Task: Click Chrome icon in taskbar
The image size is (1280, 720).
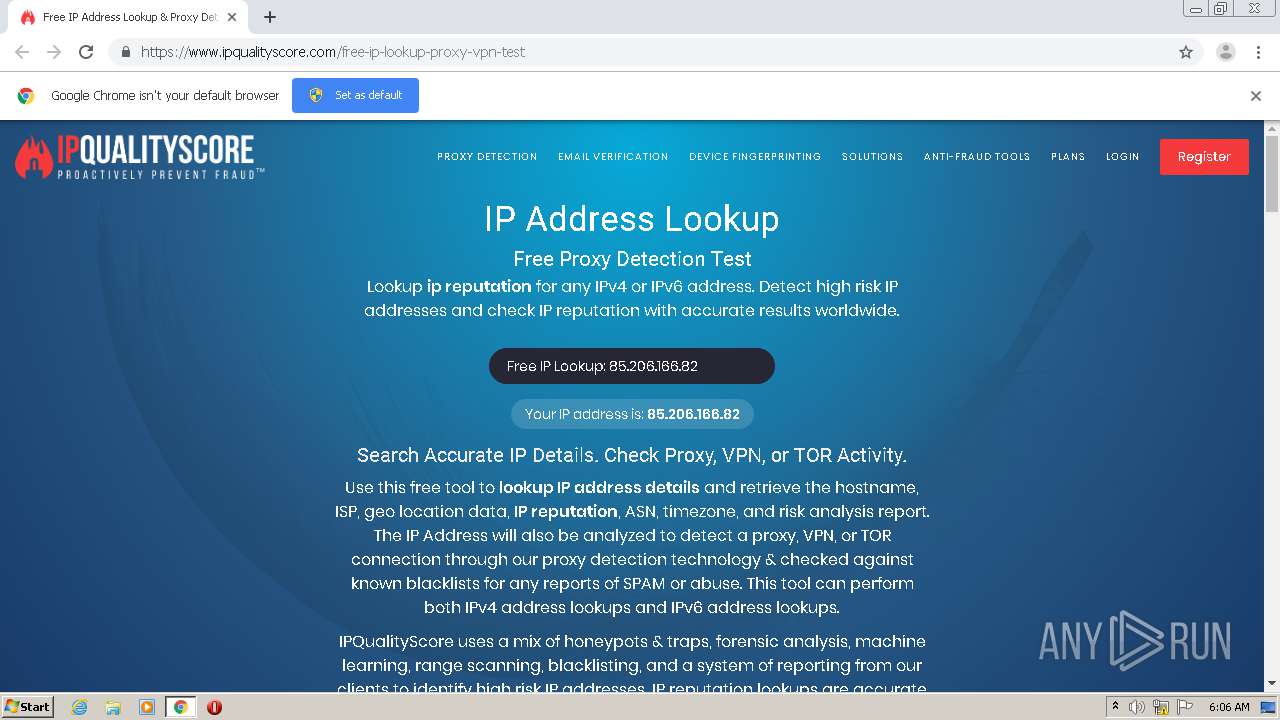Action: click(181, 707)
